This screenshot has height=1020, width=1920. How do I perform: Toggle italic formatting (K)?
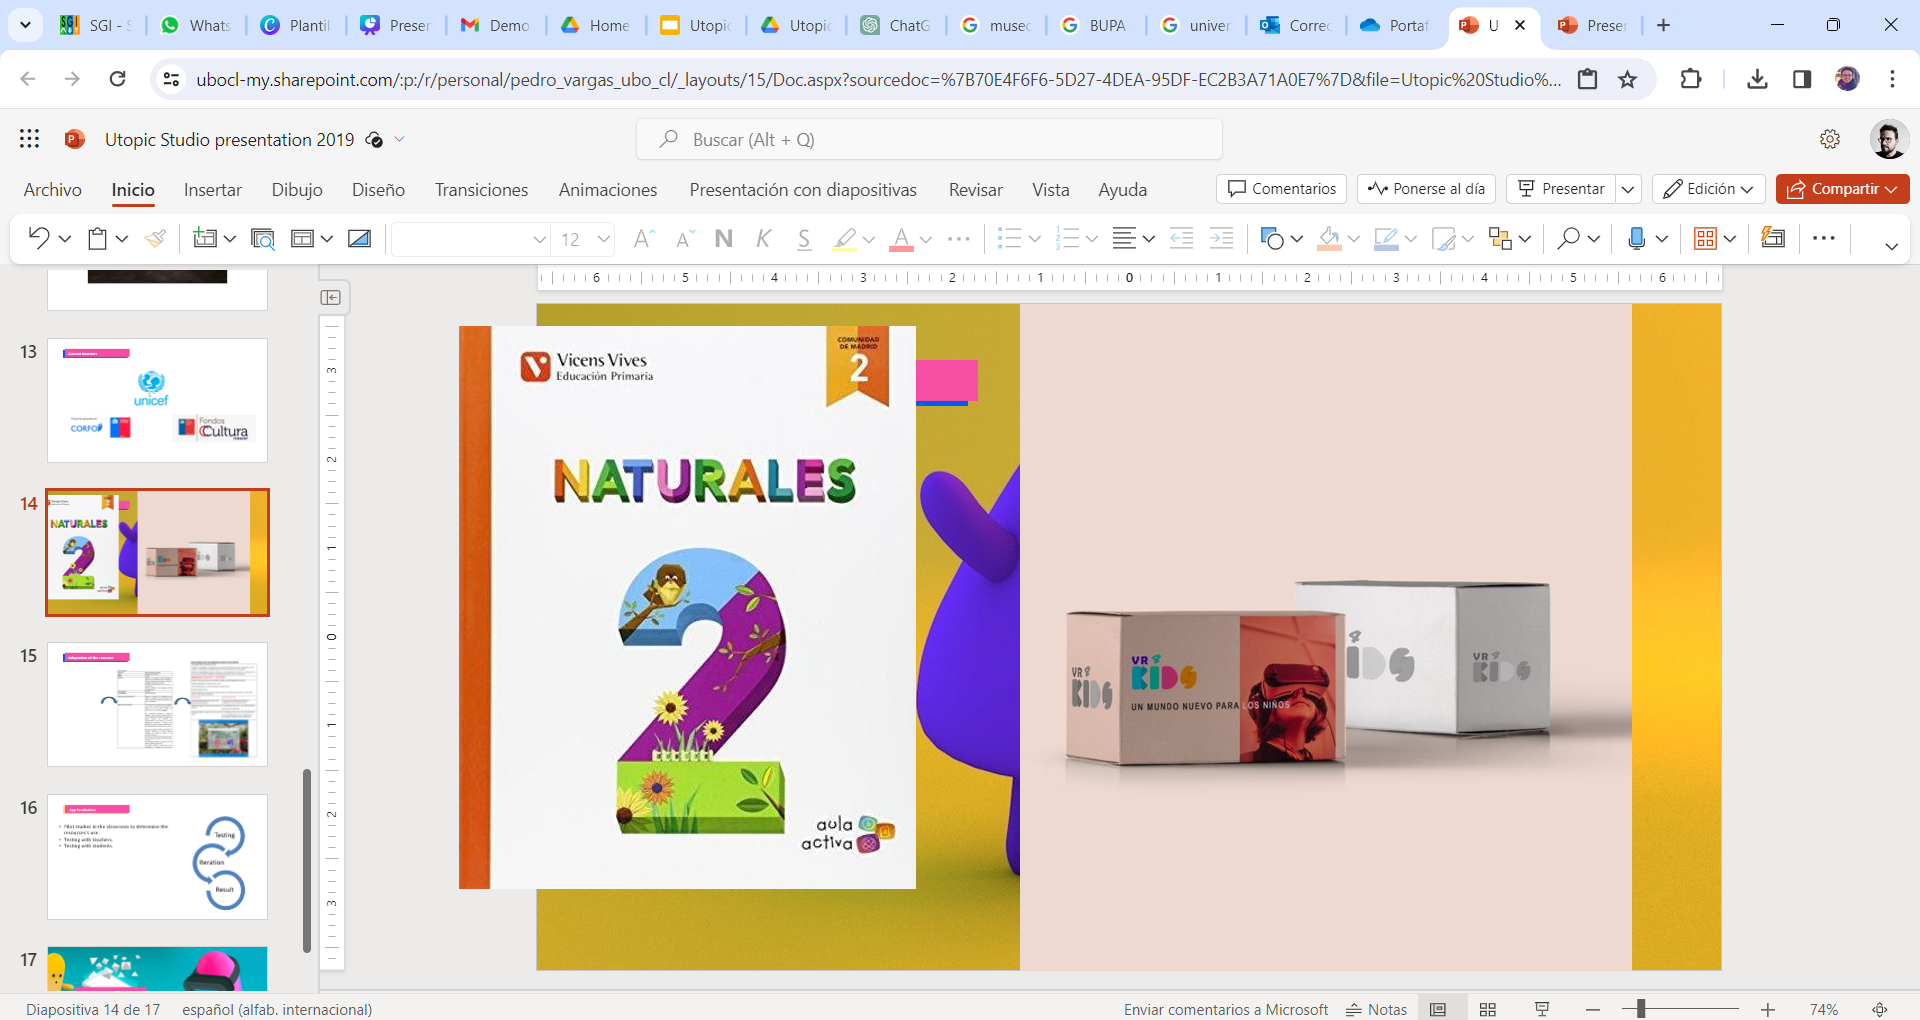pos(764,238)
